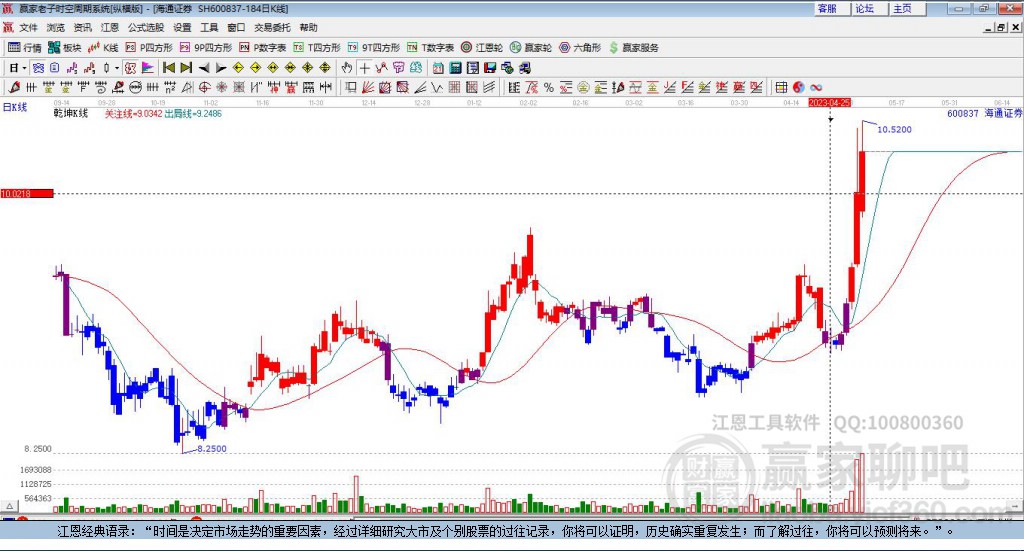Open the 交易委托 menu
Viewport: 1024px width, 551px height.
coord(272,27)
